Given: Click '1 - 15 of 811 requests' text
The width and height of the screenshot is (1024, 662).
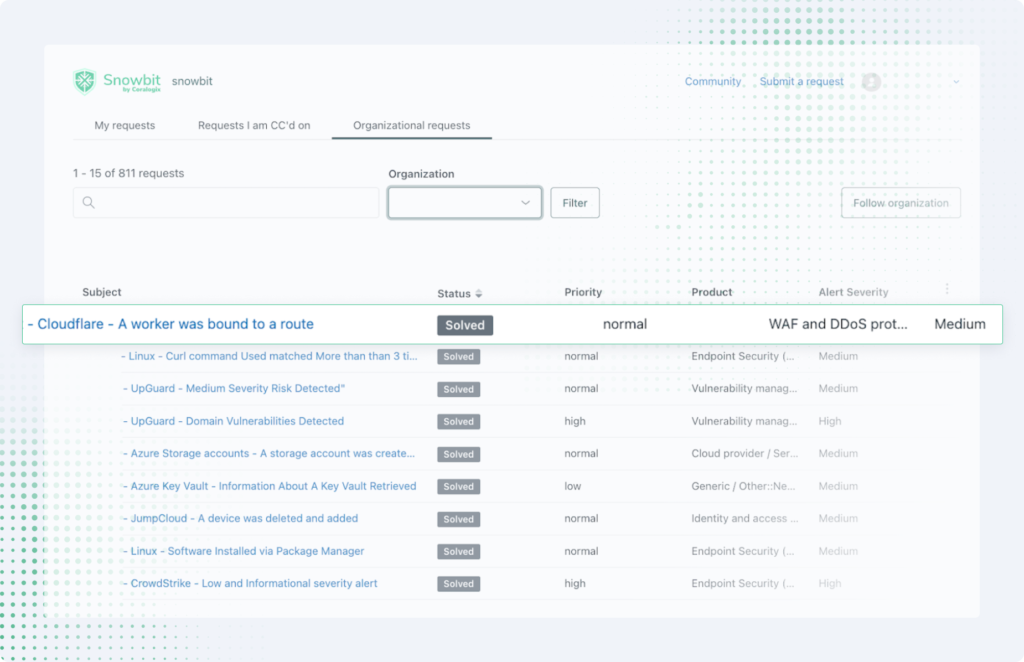Looking at the screenshot, I should [129, 173].
